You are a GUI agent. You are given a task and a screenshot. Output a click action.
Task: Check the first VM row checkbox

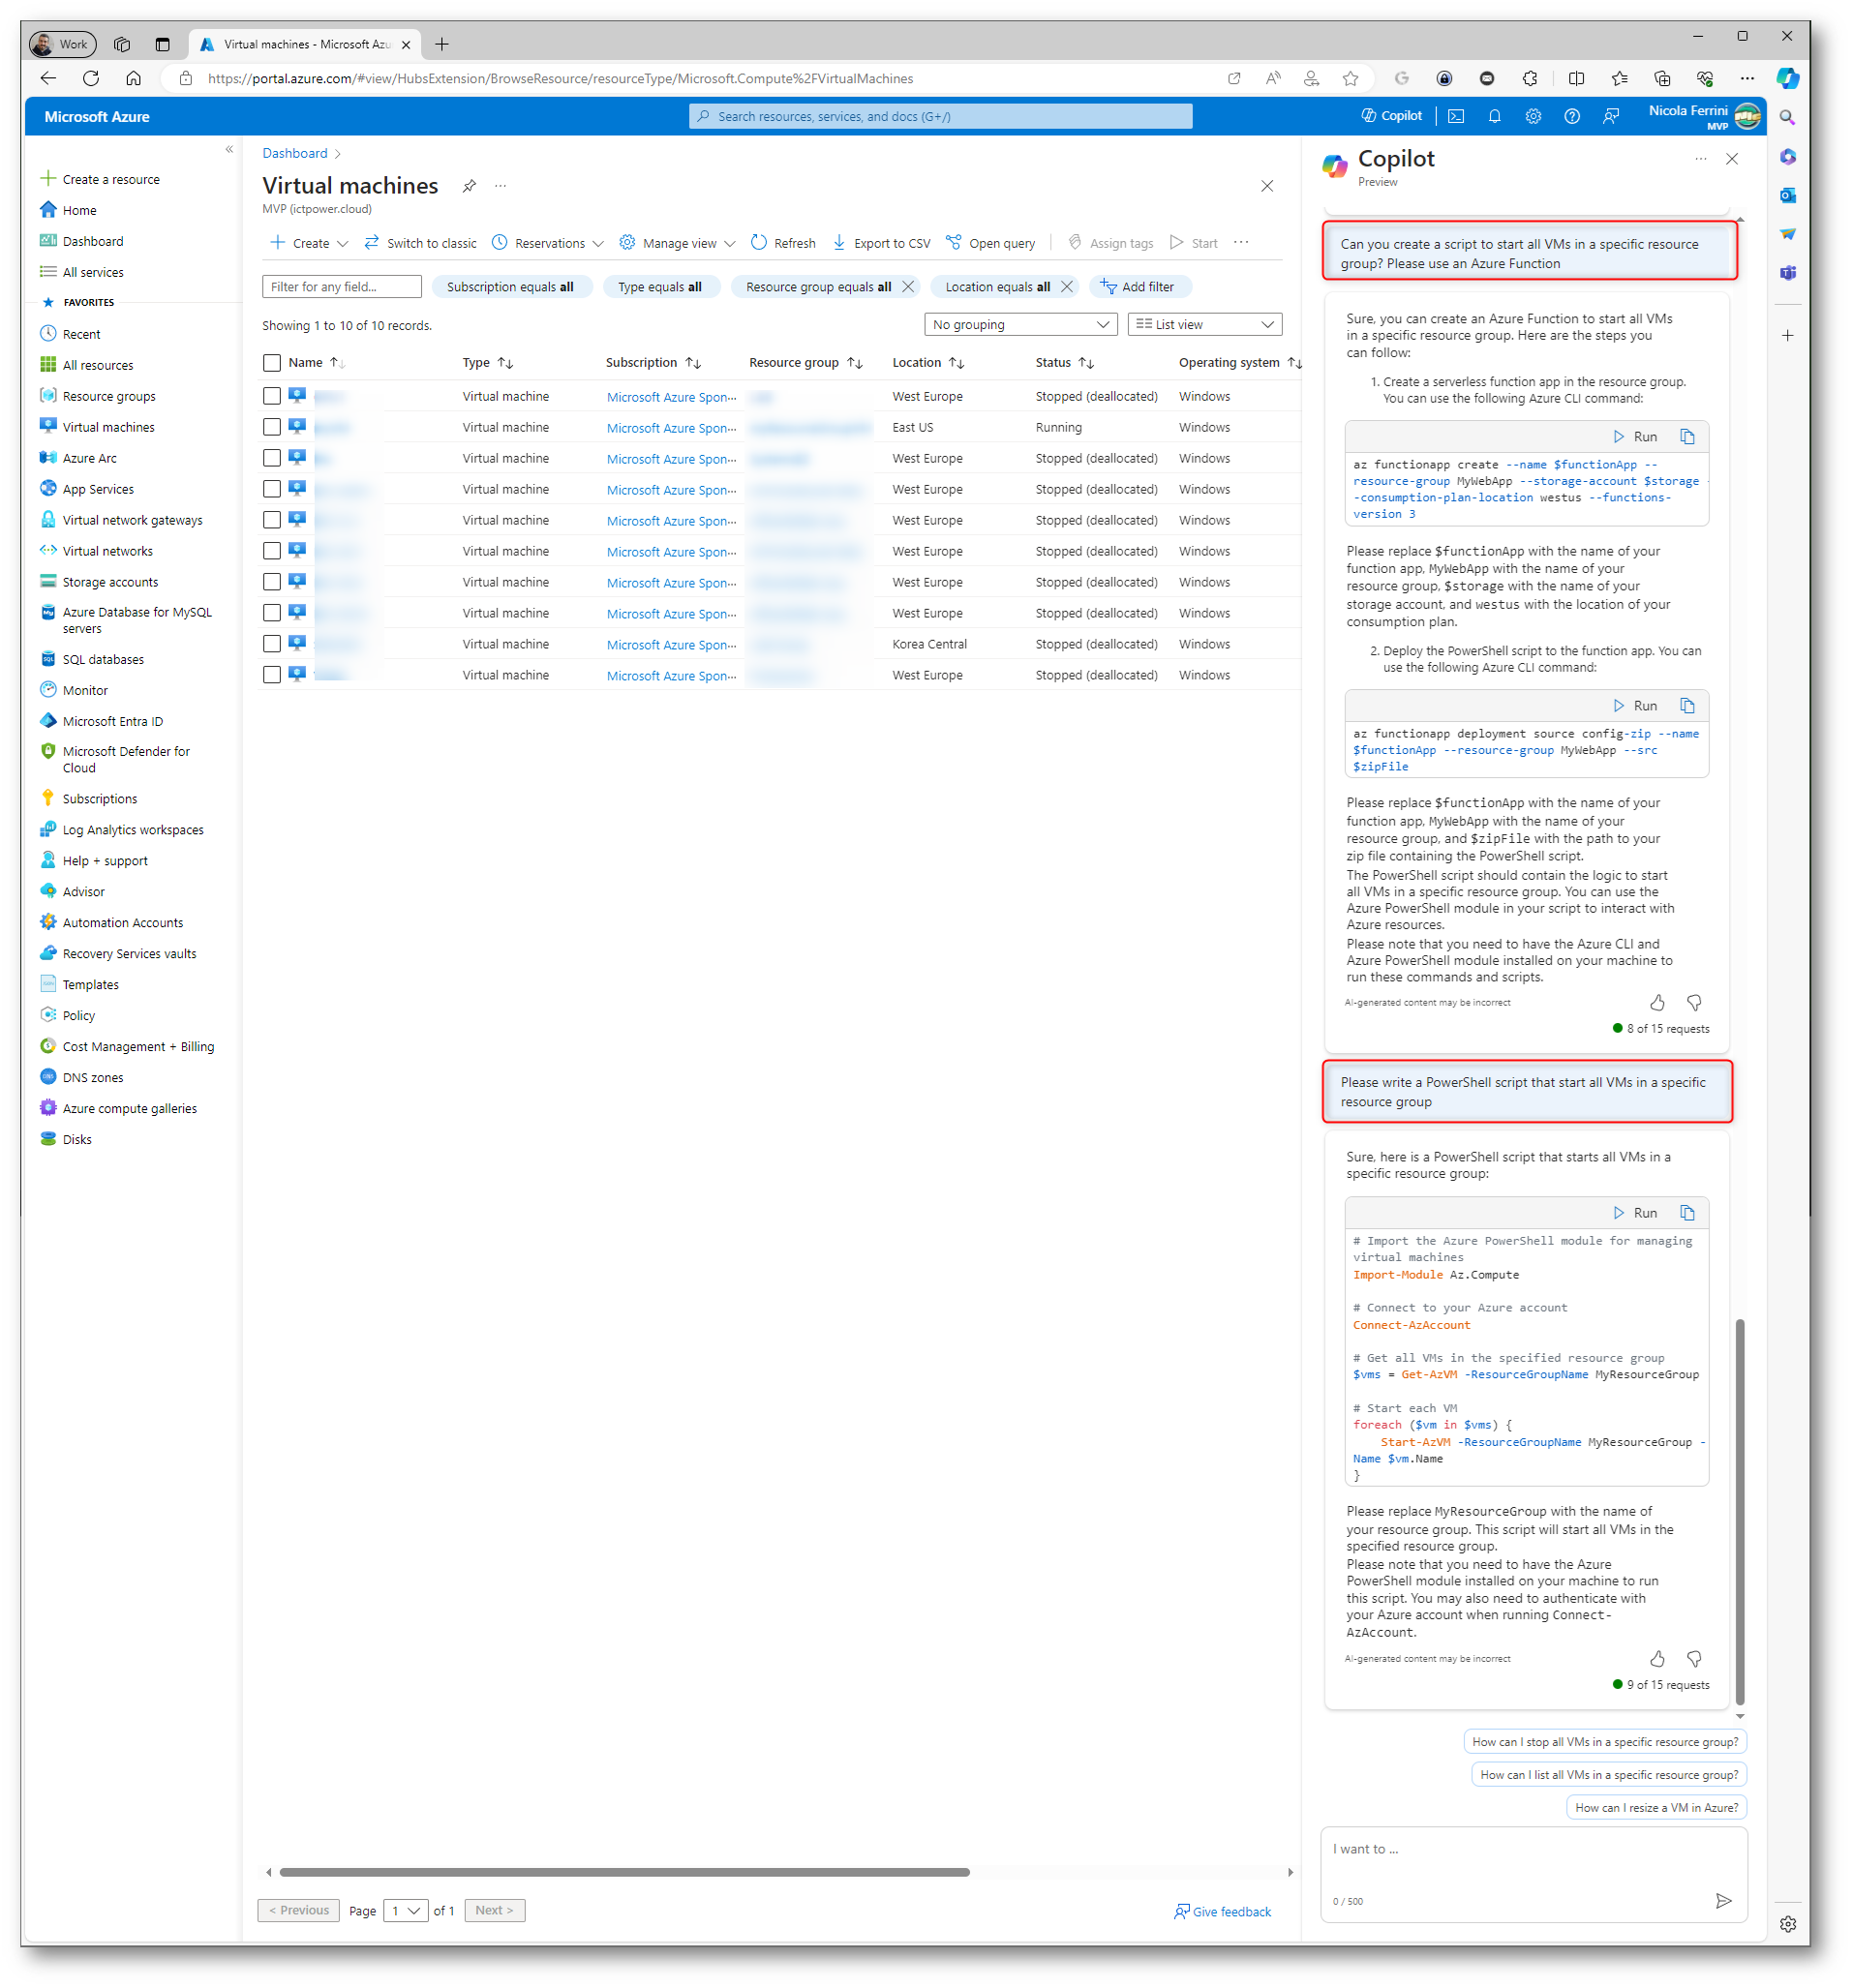pos(272,396)
